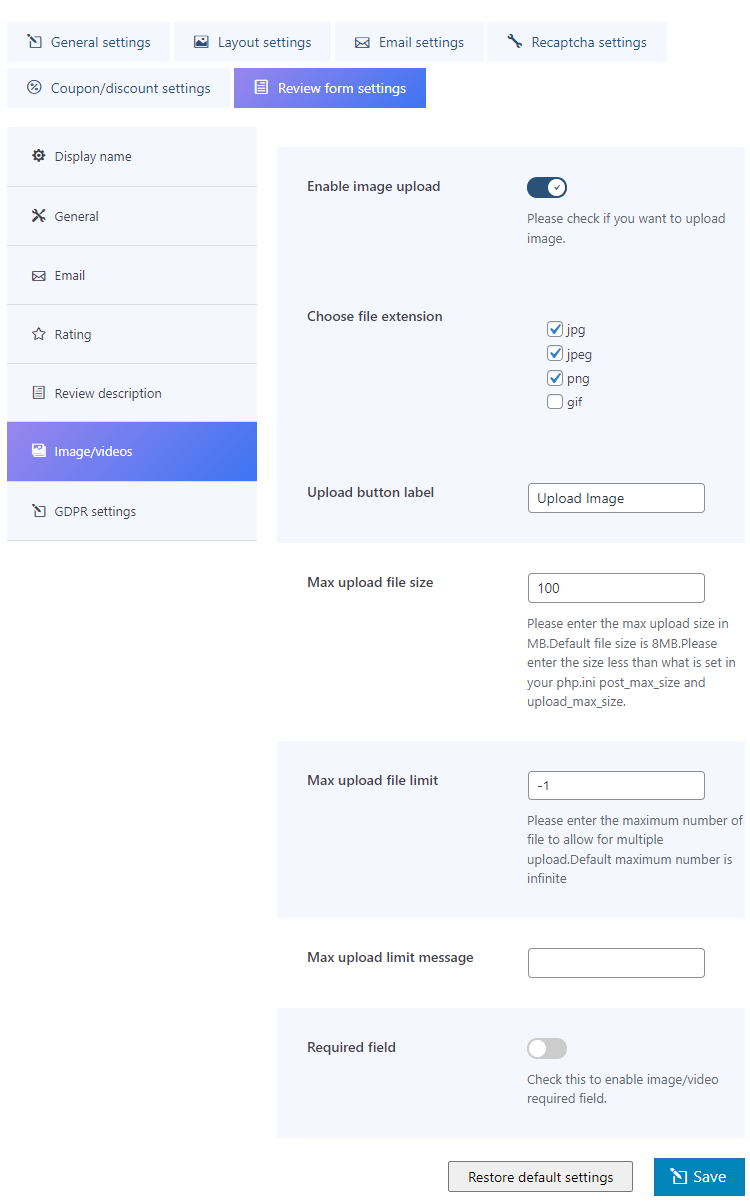This screenshot has width=750, height=1202.
Task: Click the icon beside GDPR settings
Action: tap(39, 511)
